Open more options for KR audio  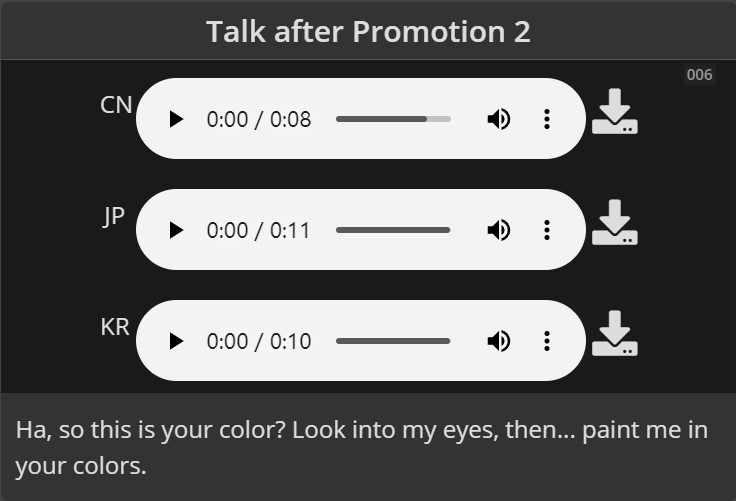(x=547, y=341)
